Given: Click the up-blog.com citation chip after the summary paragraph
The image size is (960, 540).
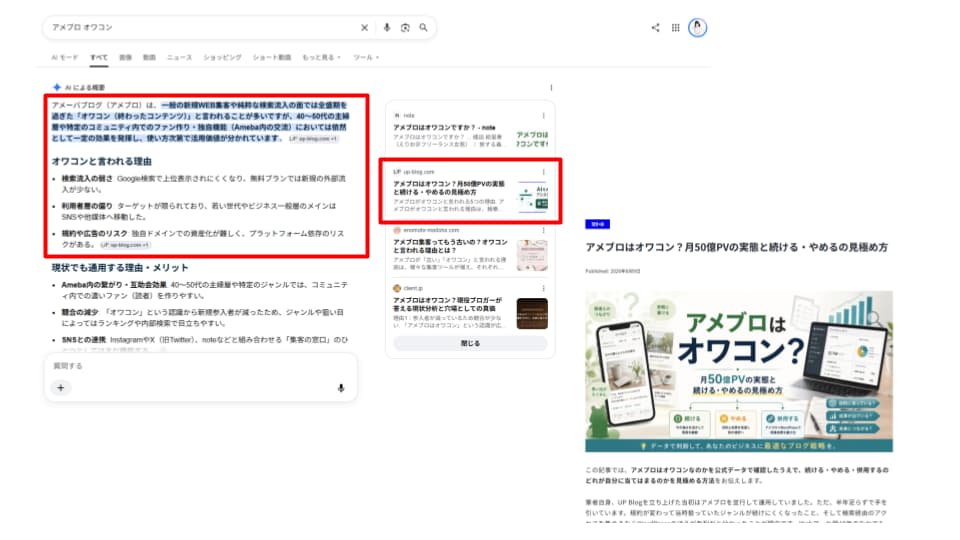Looking at the screenshot, I should click(x=313, y=139).
